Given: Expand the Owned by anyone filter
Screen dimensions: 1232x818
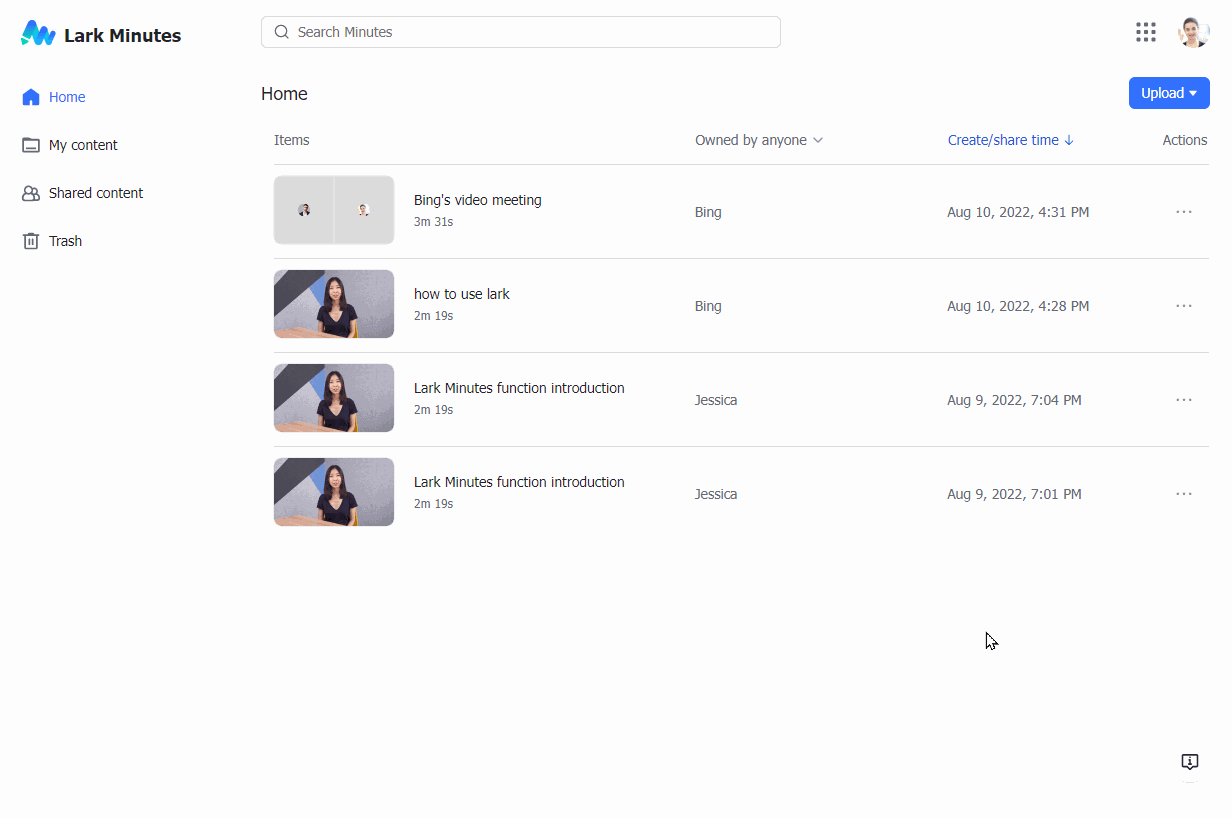Looking at the screenshot, I should click(759, 140).
